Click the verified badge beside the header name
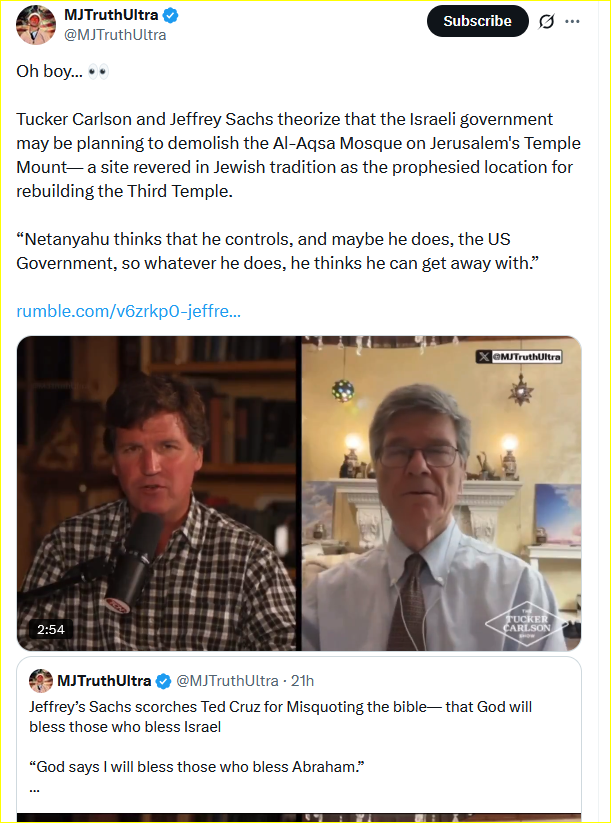The width and height of the screenshot is (611, 823). pyautogui.click(x=171, y=16)
